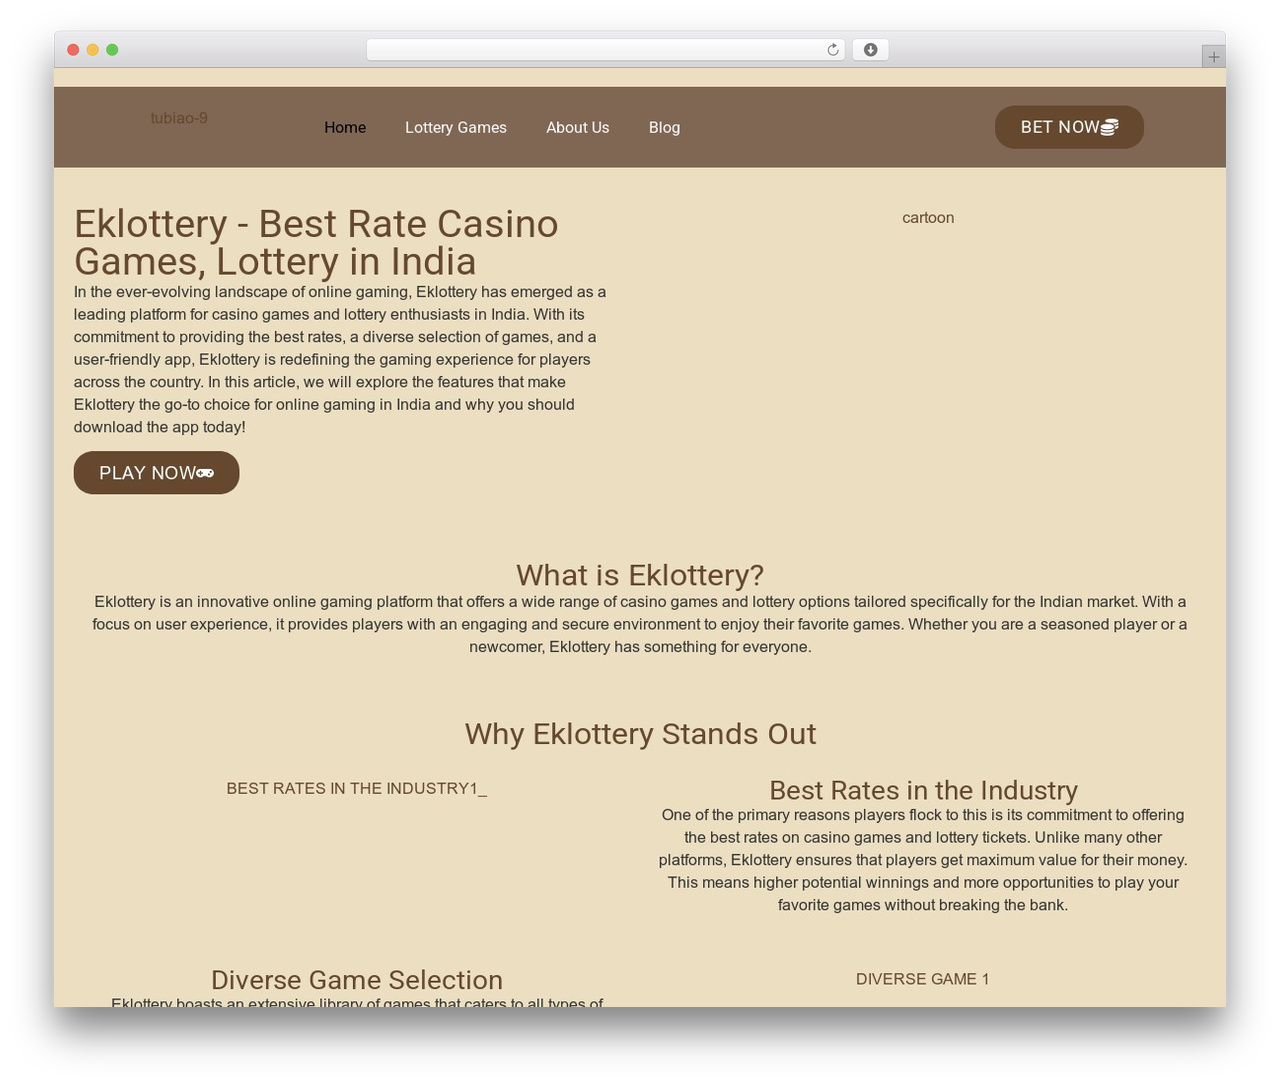Screen dimensions: 1280x1084
Task: Click the BET NOW button
Action: coord(1069,127)
